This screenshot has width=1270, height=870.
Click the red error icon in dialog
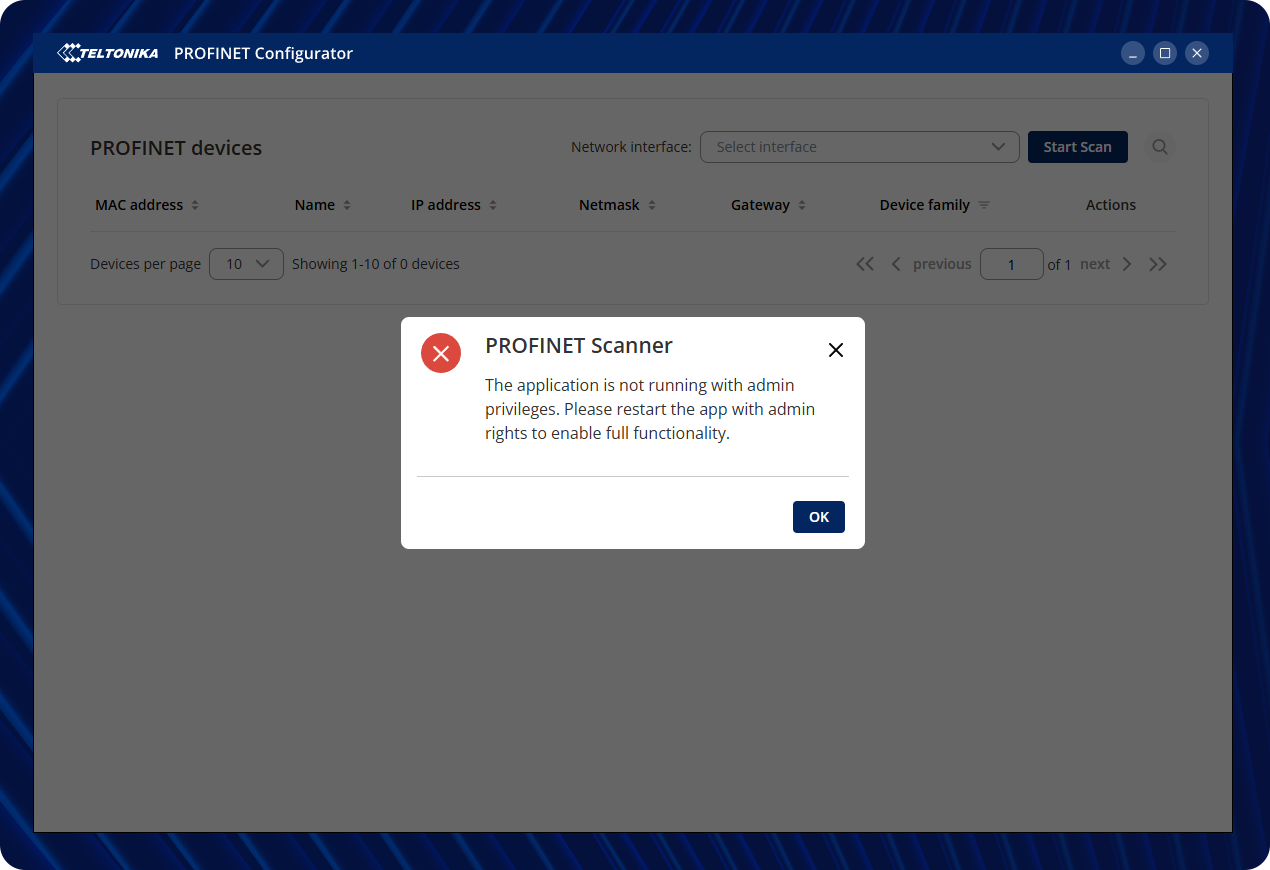click(x=441, y=353)
